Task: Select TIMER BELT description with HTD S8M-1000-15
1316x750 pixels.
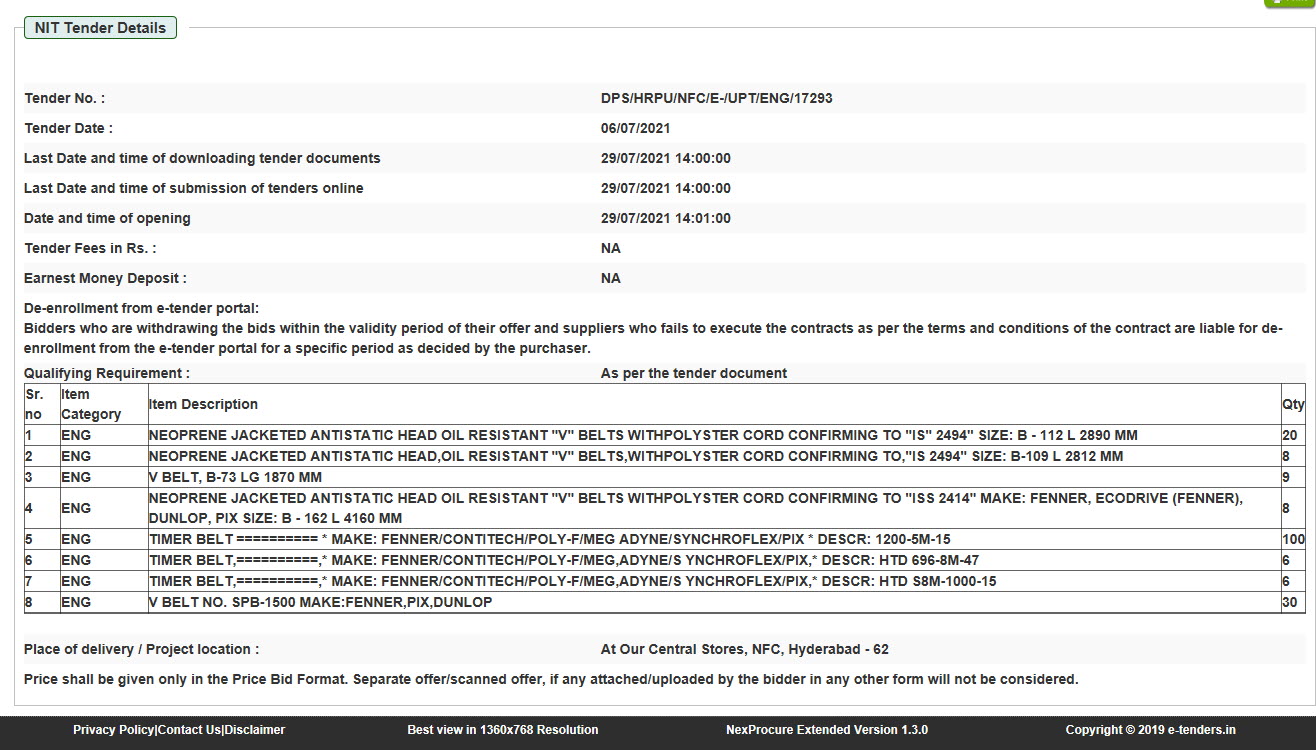Action: (573, 581)
